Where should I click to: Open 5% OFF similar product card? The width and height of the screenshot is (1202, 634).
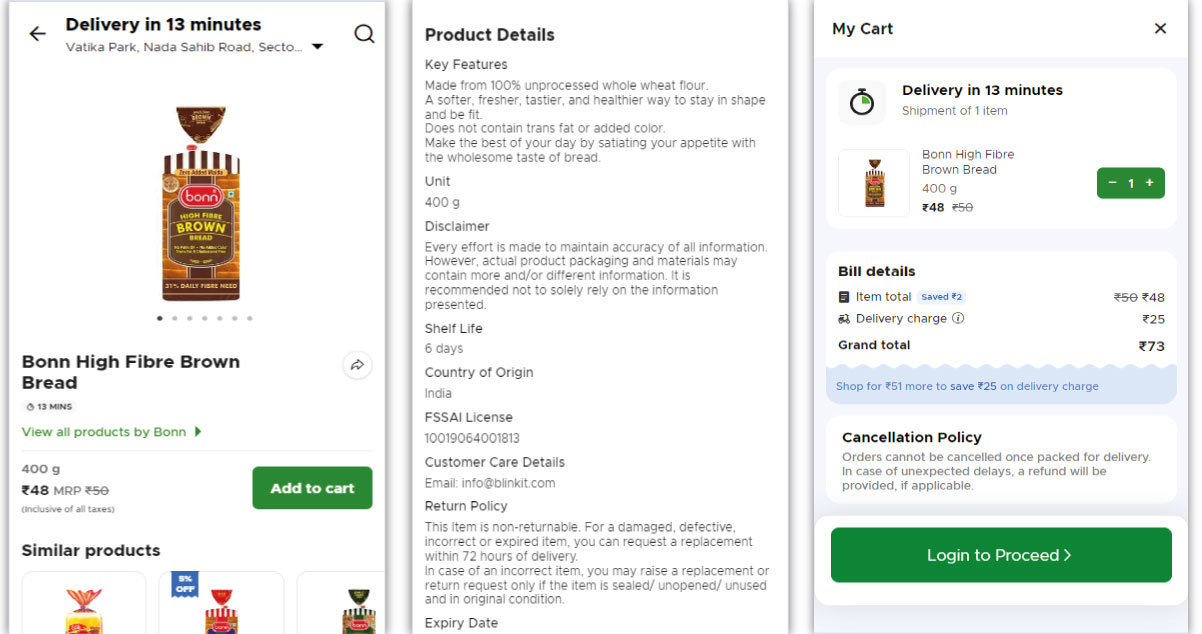221,603
